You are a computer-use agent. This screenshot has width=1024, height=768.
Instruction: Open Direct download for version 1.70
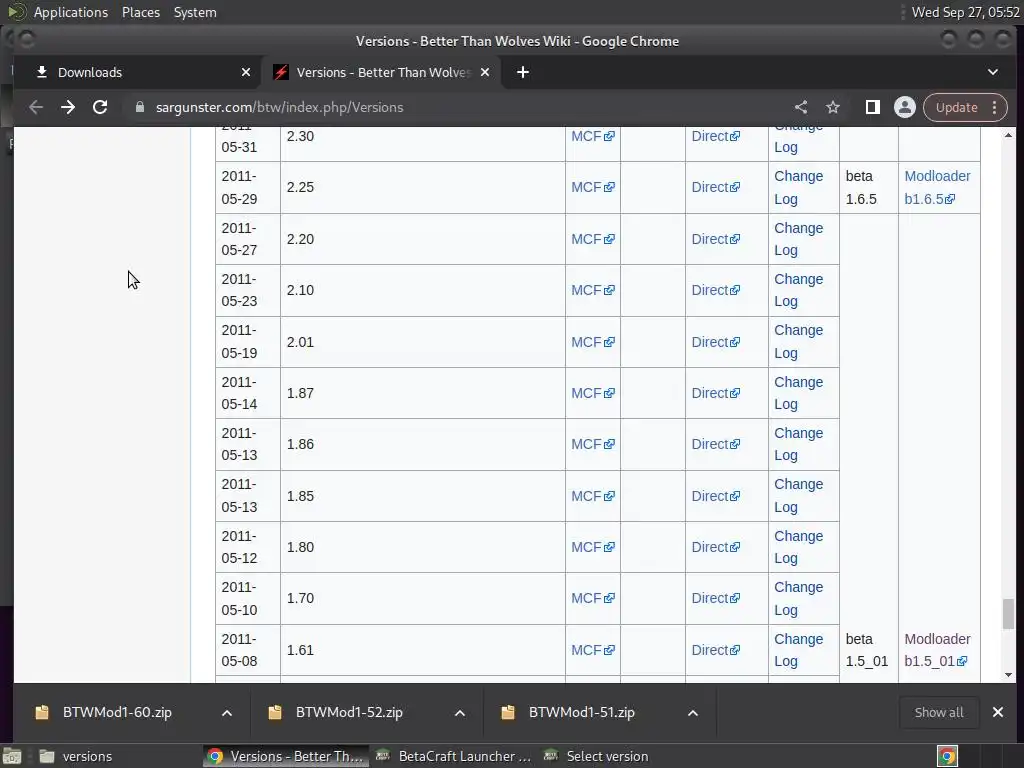pyautogui.click(x=715, y=598)
